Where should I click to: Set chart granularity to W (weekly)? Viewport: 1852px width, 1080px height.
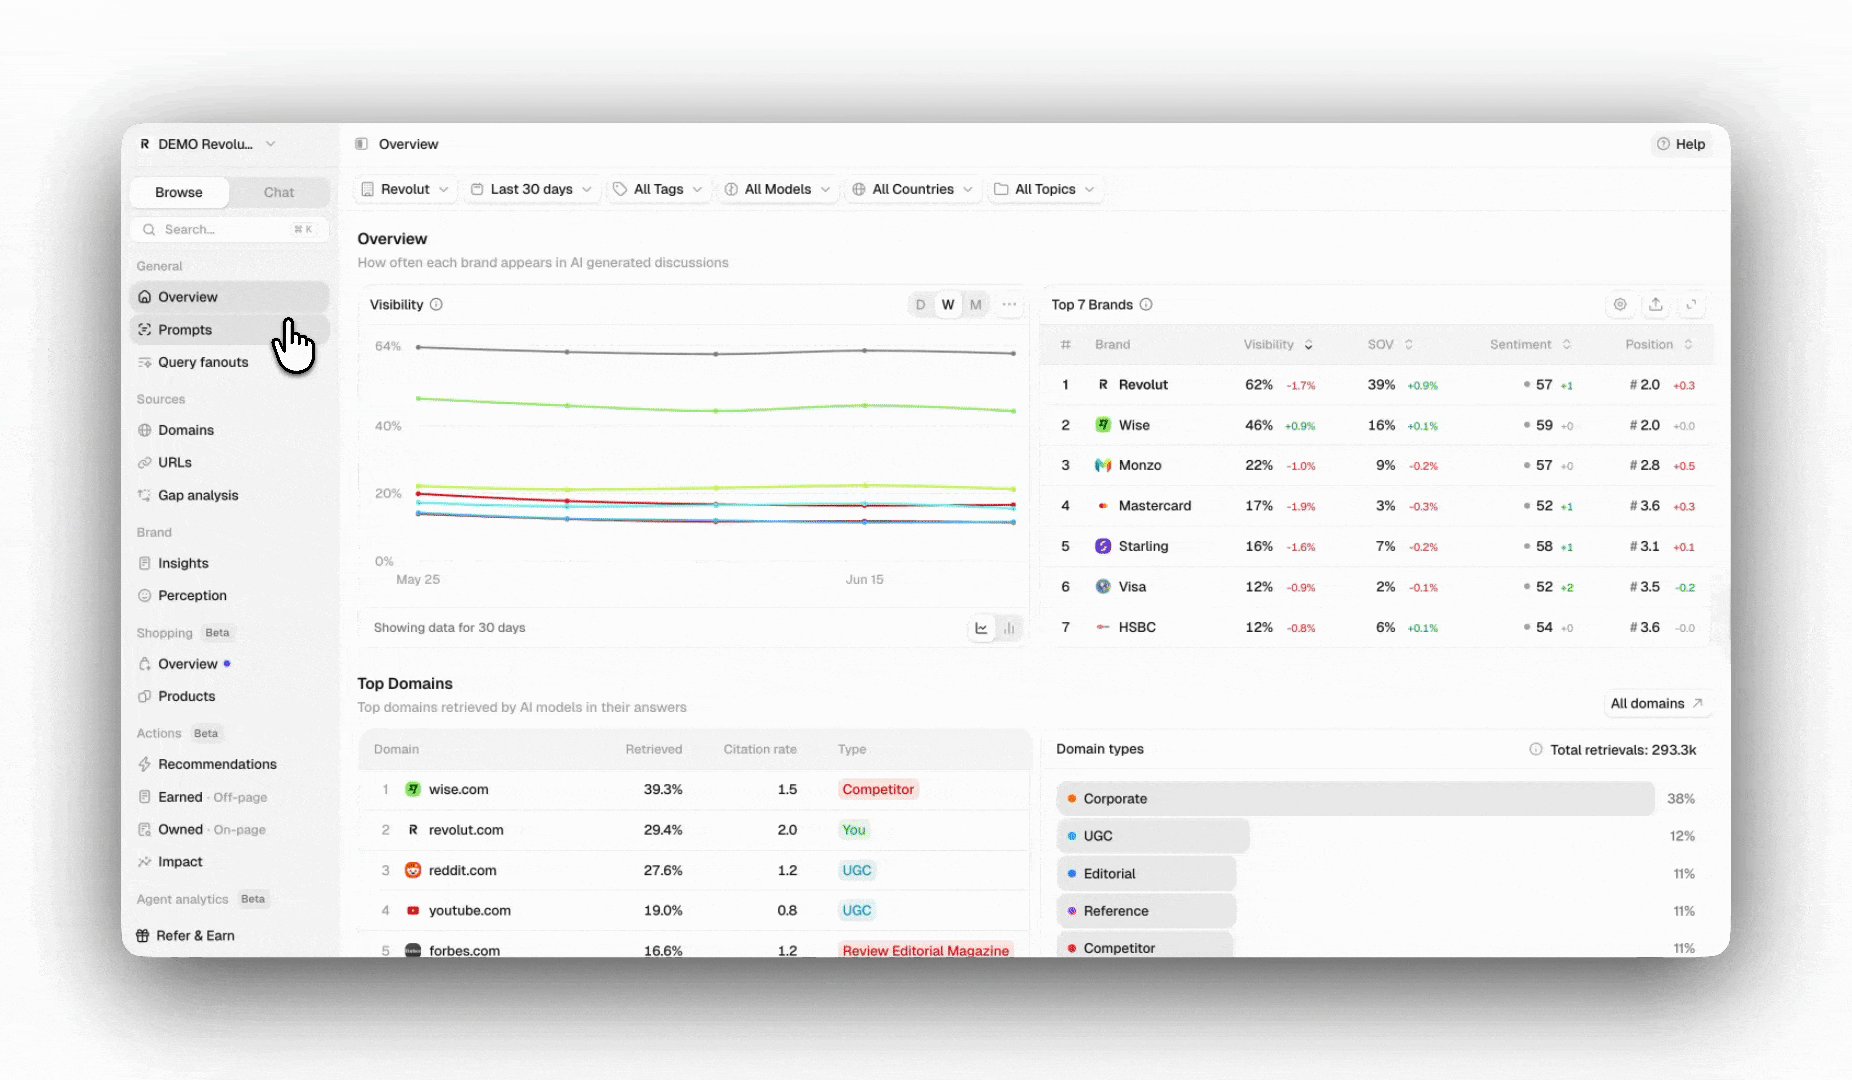pyautogui.click(x=948, y=305)
